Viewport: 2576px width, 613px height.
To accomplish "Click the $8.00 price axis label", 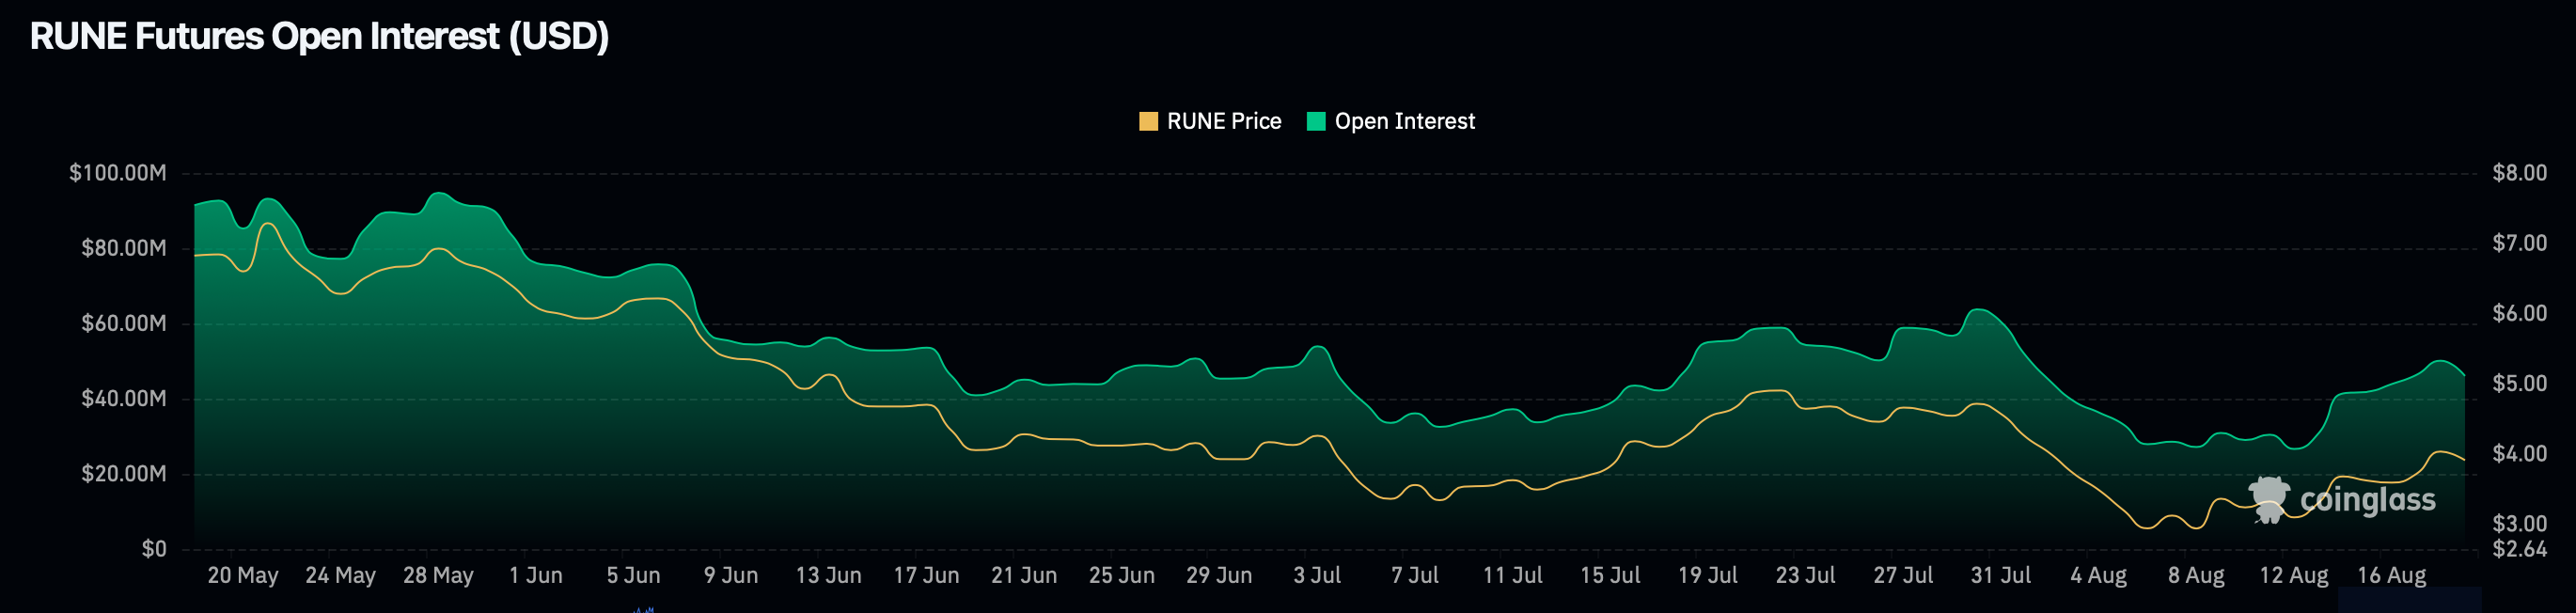I will click(2519, 173).
